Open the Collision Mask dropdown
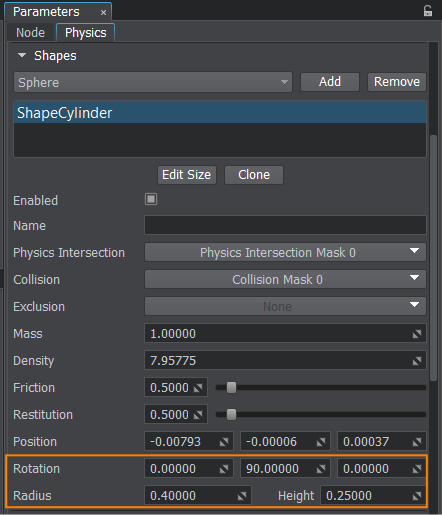This screenshot has width=442, height=515. coord(285,280)
